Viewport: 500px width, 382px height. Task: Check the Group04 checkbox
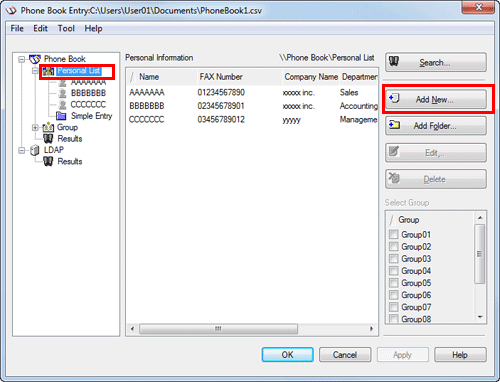coord(394,271)
